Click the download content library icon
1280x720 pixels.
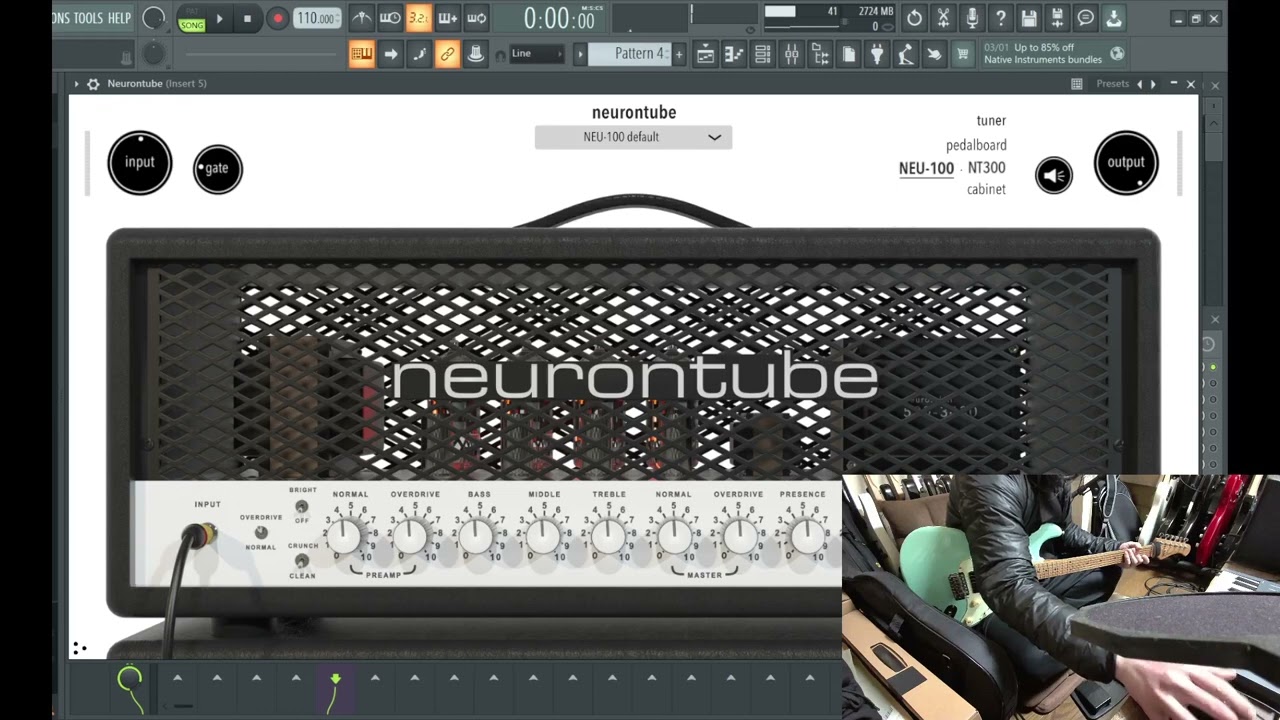(x=1114, y=18)
